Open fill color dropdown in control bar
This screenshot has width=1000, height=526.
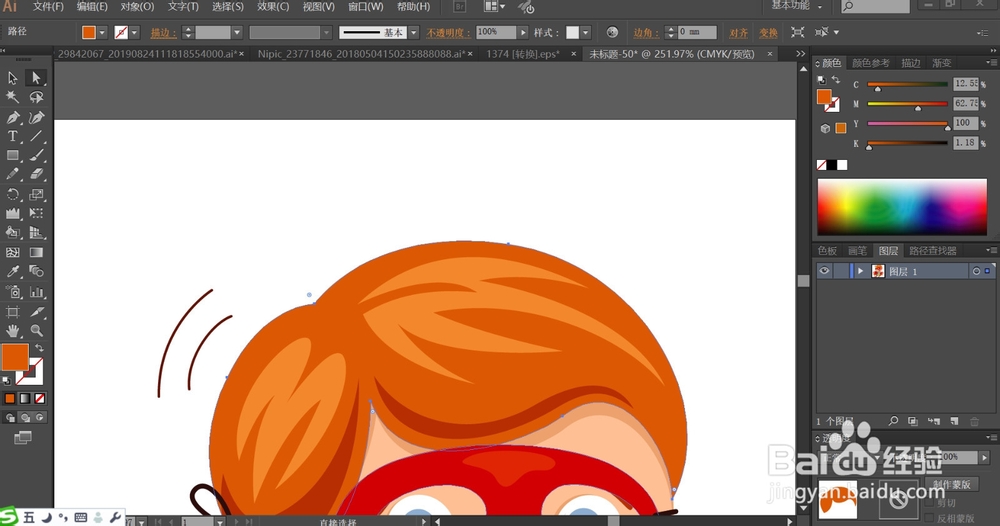(102, 32)
